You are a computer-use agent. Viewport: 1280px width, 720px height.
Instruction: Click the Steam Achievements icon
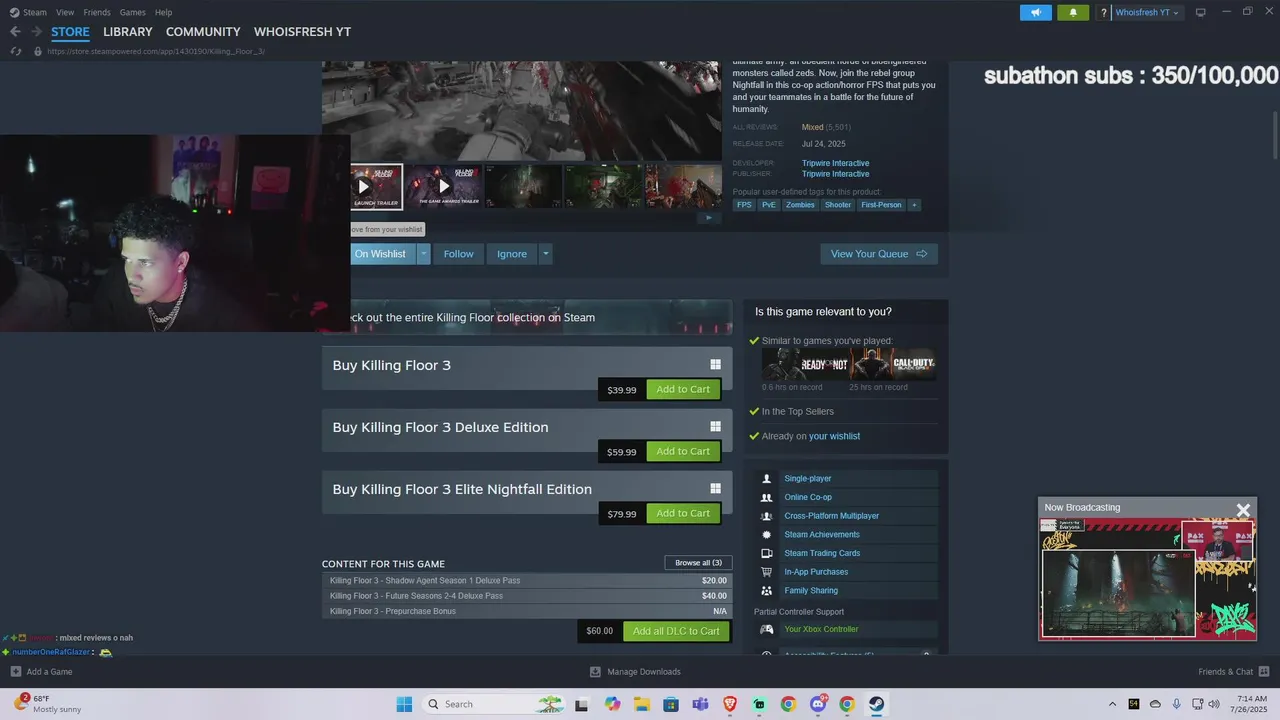point(766,535)
